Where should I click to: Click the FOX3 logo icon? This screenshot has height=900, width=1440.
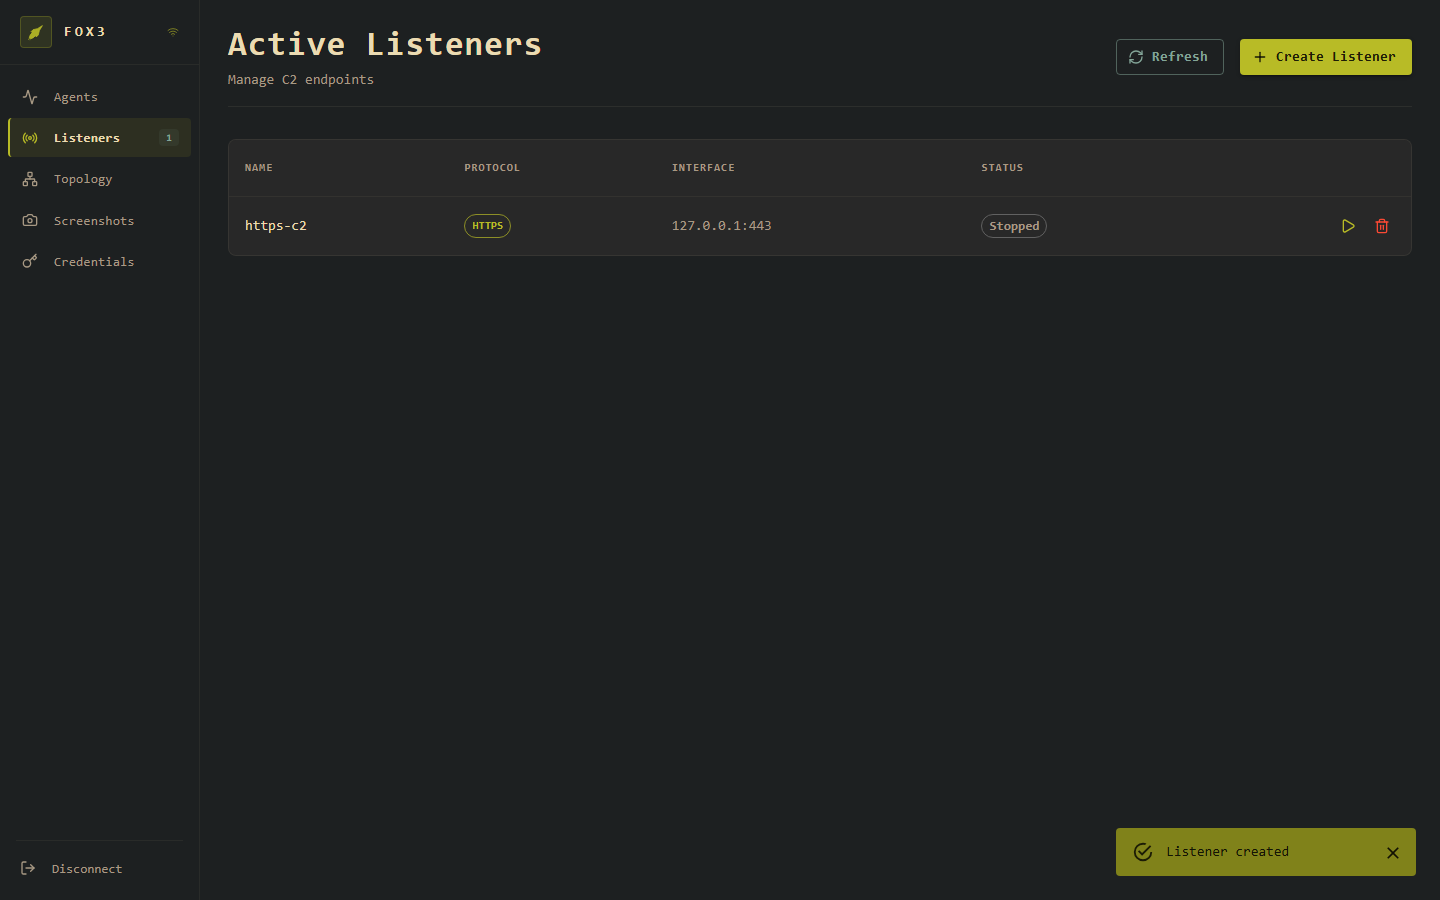(x=36, y=32)
